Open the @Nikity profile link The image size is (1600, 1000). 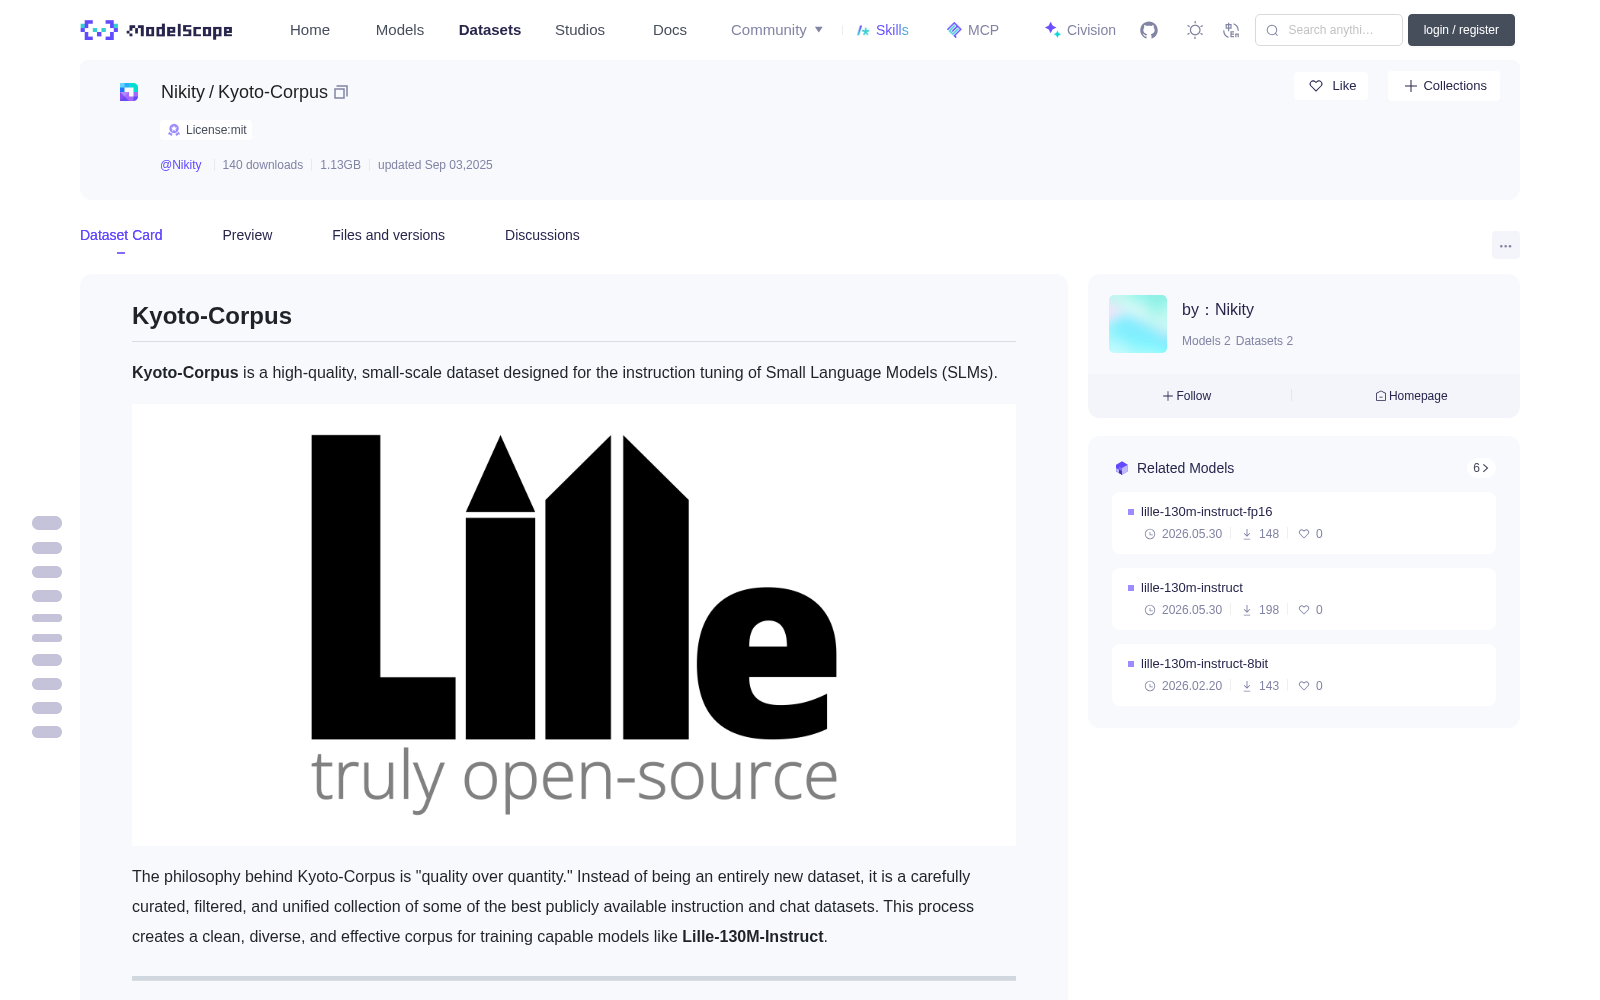(181, 165)
